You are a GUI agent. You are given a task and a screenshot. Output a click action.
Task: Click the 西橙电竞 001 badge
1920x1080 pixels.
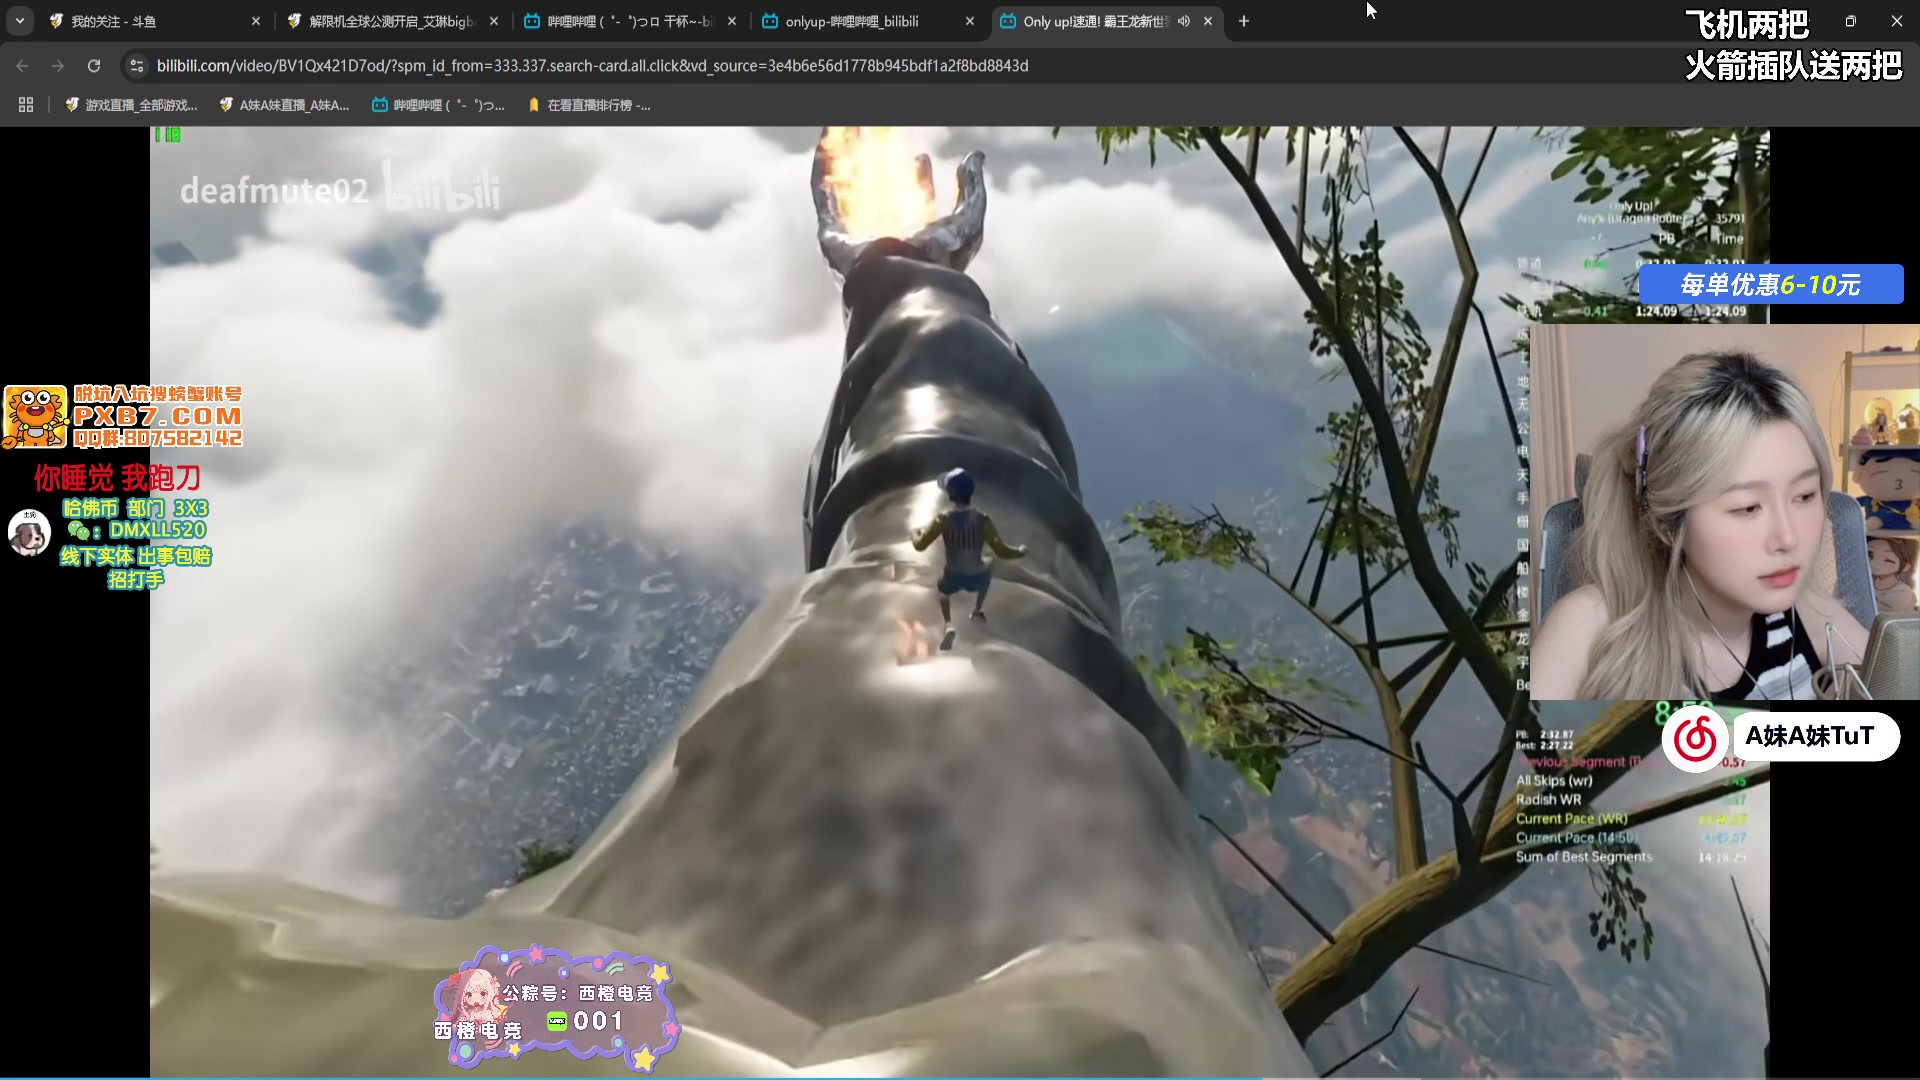tap(556, 1007)
